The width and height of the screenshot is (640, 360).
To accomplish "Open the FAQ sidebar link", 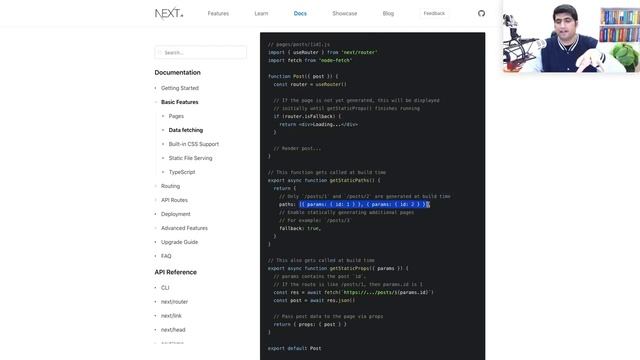I will pos(166,256).
